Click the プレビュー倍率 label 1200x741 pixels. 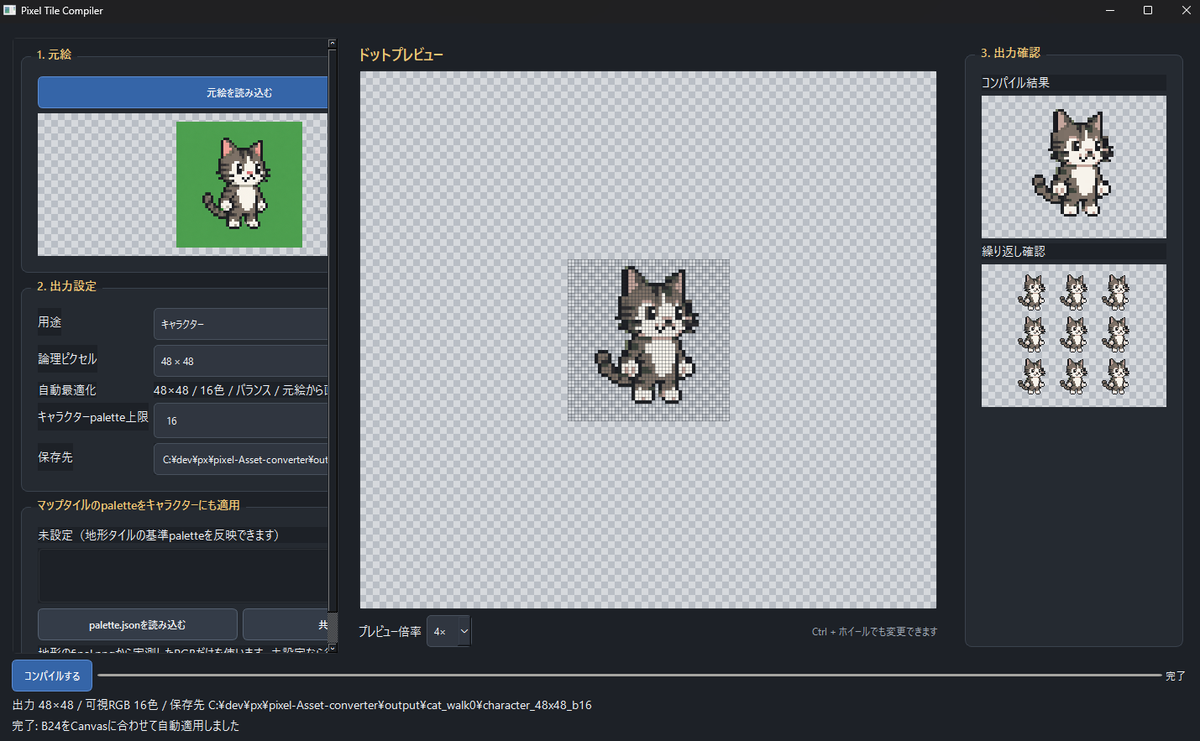390,632
